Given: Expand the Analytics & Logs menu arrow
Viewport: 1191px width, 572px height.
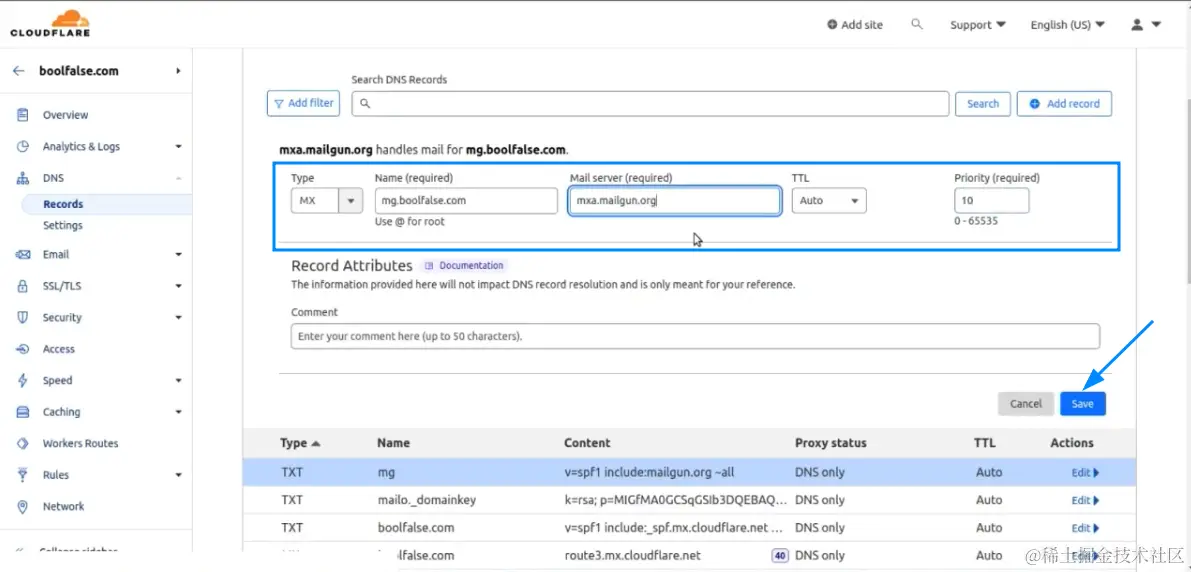Looking at the screenshot, I should coord(178,147).
